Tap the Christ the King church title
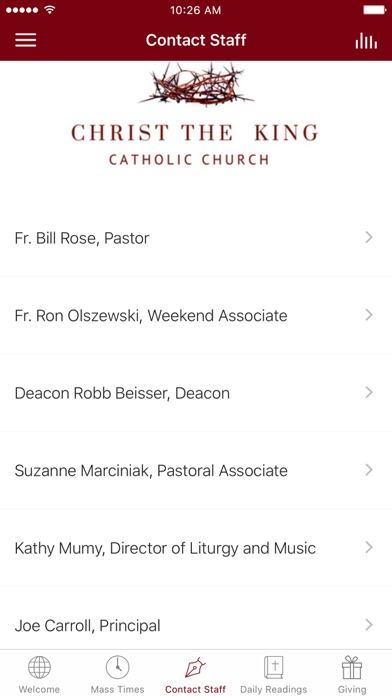 [195, 133]
